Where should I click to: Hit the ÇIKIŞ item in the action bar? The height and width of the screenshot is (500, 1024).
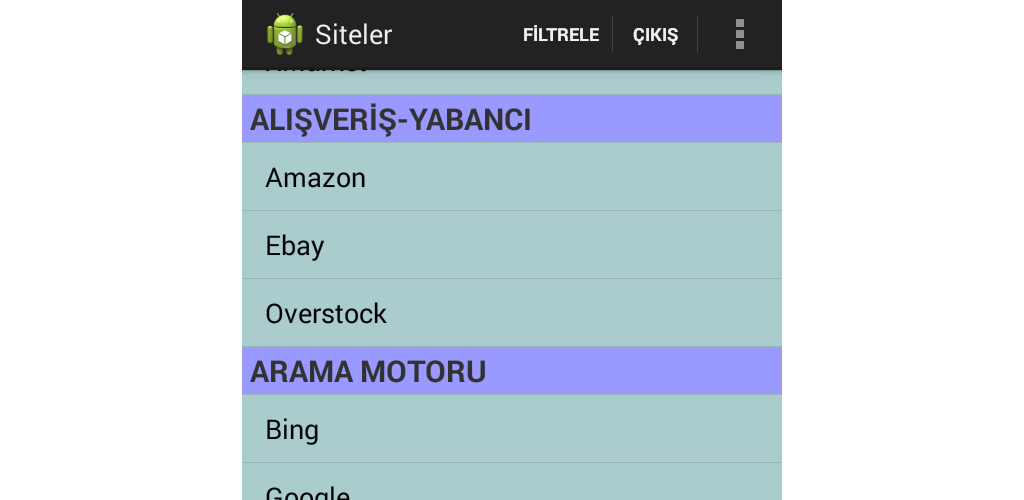pos(655,35)
